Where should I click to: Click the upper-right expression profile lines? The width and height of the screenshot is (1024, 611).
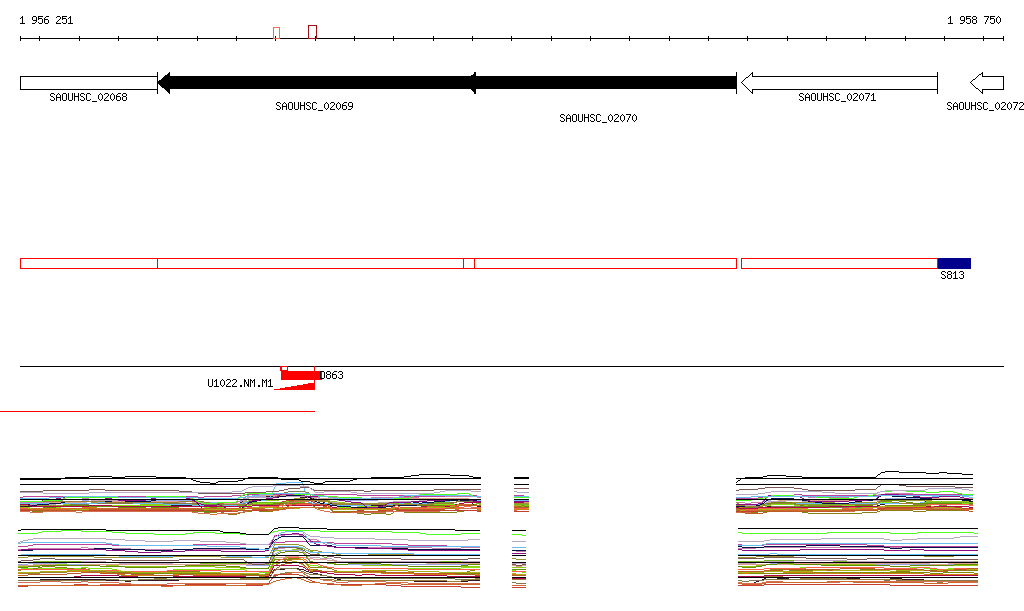855,493
